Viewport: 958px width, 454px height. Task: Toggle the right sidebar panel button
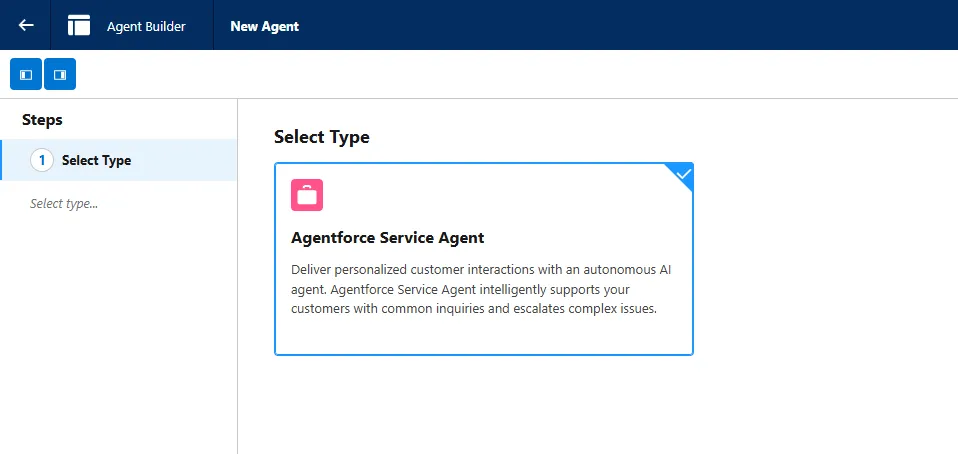click(x=60, y=75)
